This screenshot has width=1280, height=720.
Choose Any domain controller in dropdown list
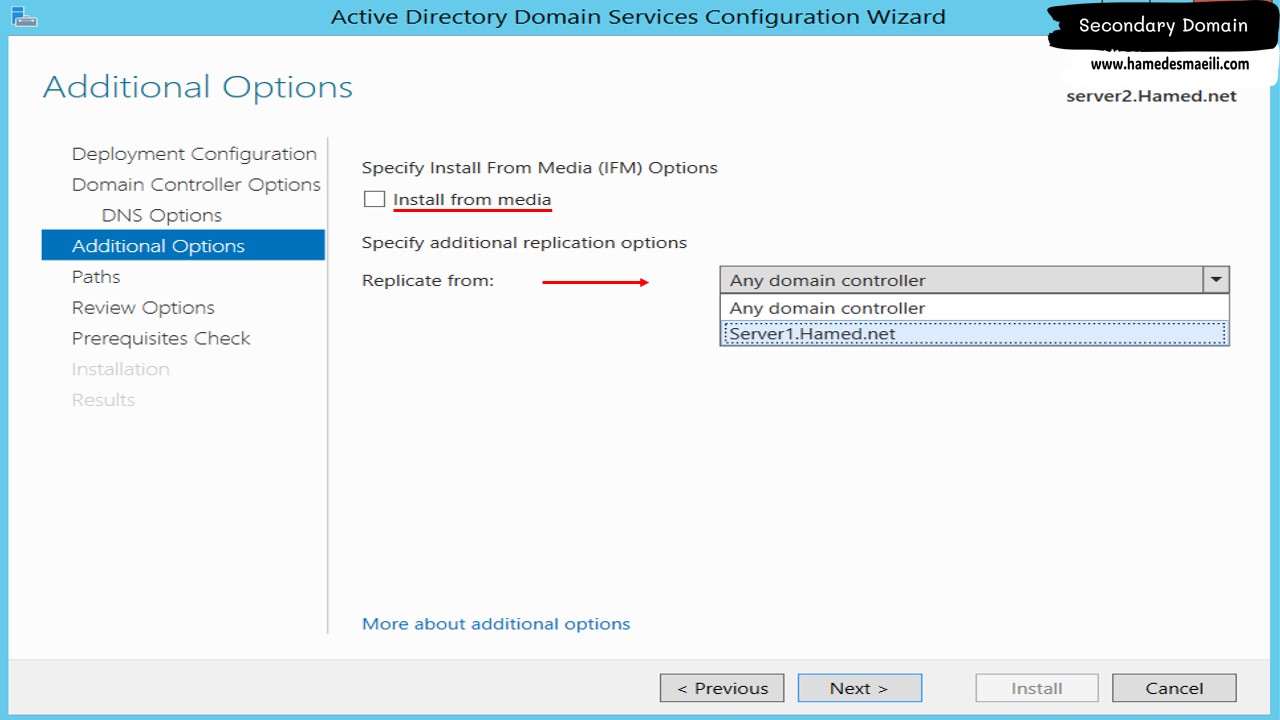click(974, 308)
